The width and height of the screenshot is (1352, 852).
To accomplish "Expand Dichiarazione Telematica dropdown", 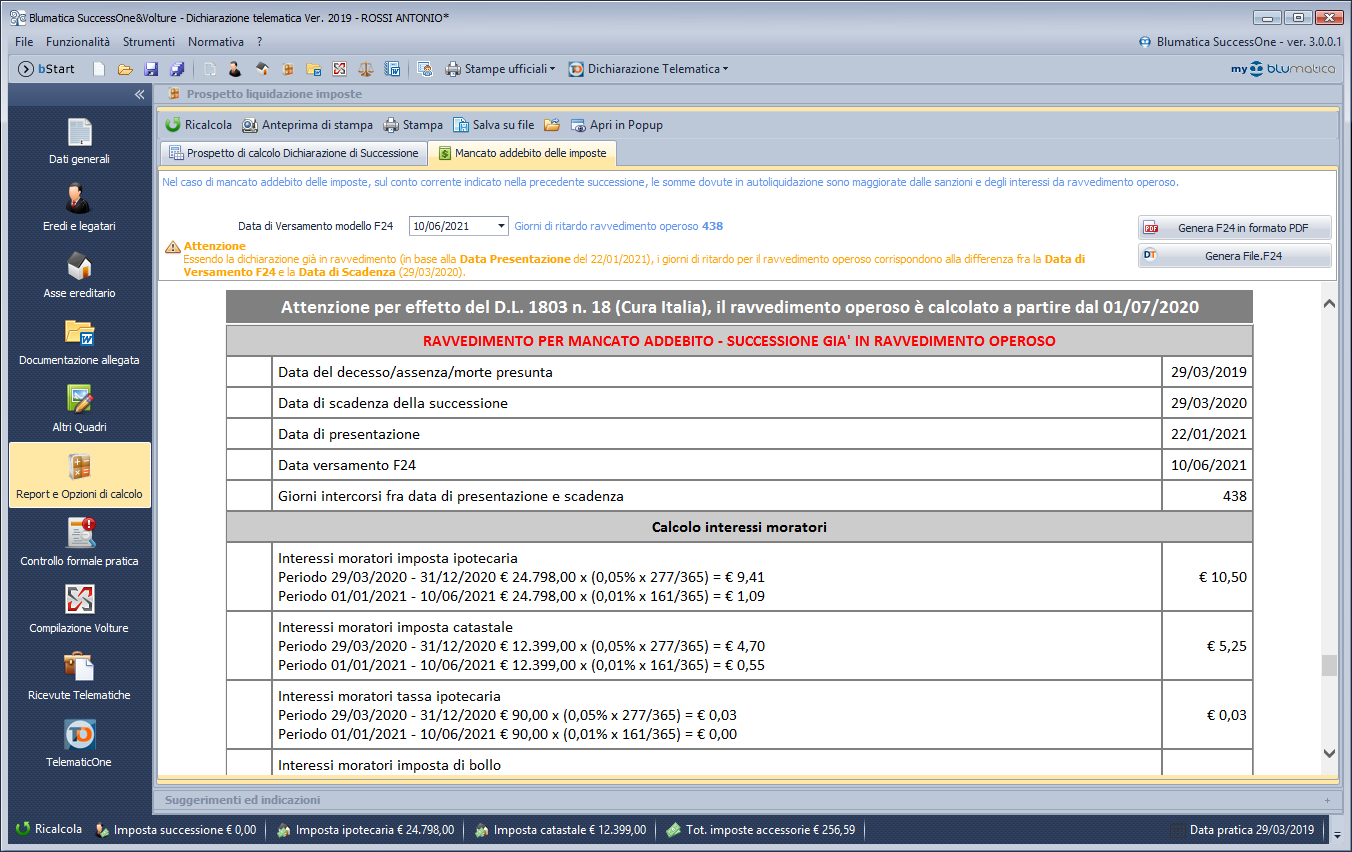I will coord(648,69).
